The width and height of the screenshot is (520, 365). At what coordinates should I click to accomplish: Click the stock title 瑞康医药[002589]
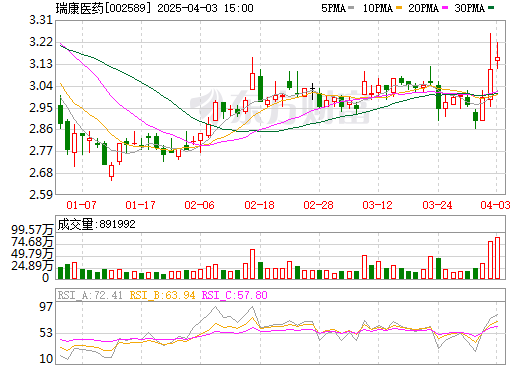tap(103, 8)
